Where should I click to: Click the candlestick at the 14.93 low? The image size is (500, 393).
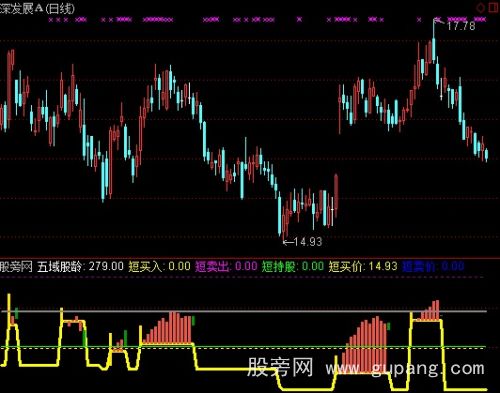[x=284, y=223]
